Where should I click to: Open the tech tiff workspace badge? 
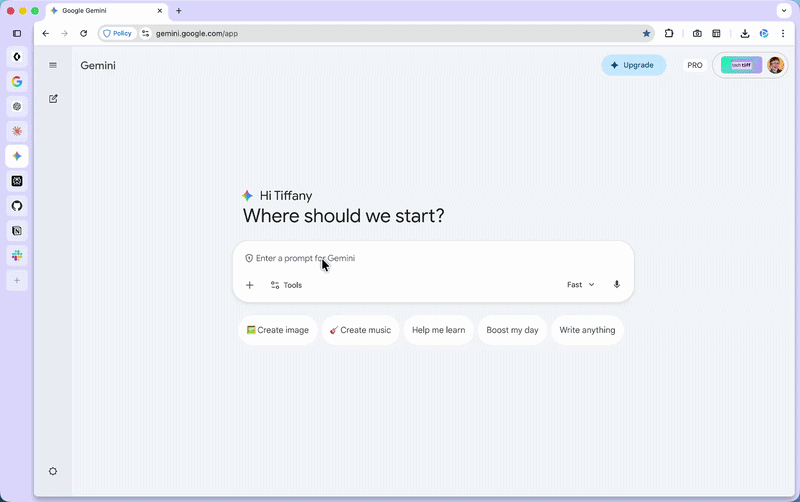click(x=741, y=65)
